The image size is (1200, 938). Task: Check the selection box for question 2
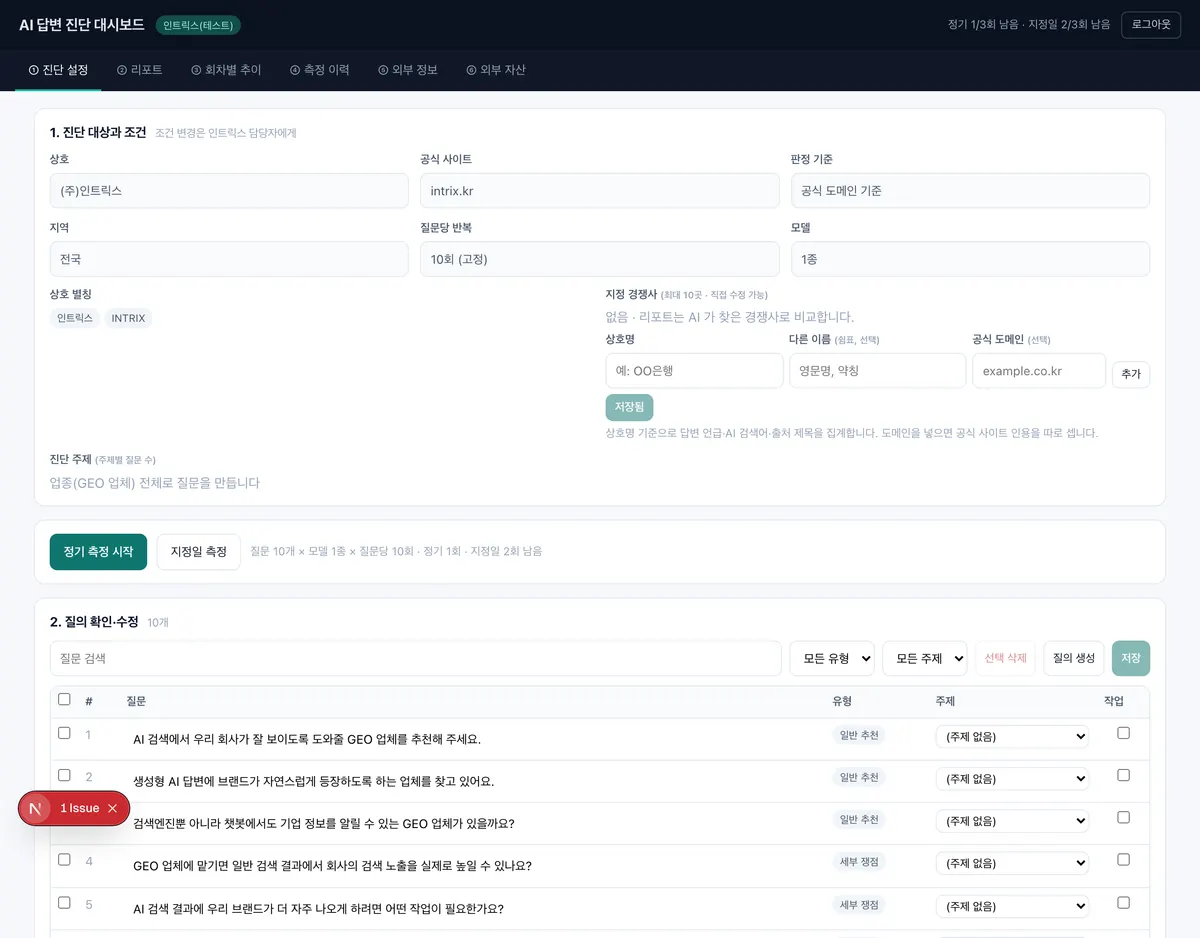pos(64,775)
